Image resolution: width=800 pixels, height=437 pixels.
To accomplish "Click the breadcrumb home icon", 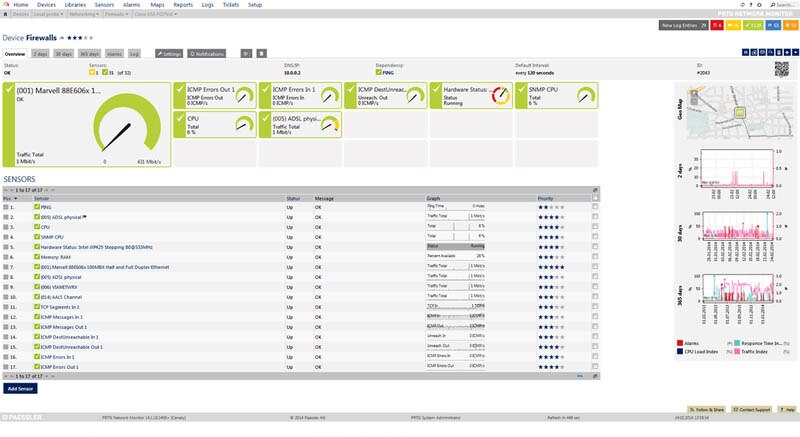I will [5, 14].
